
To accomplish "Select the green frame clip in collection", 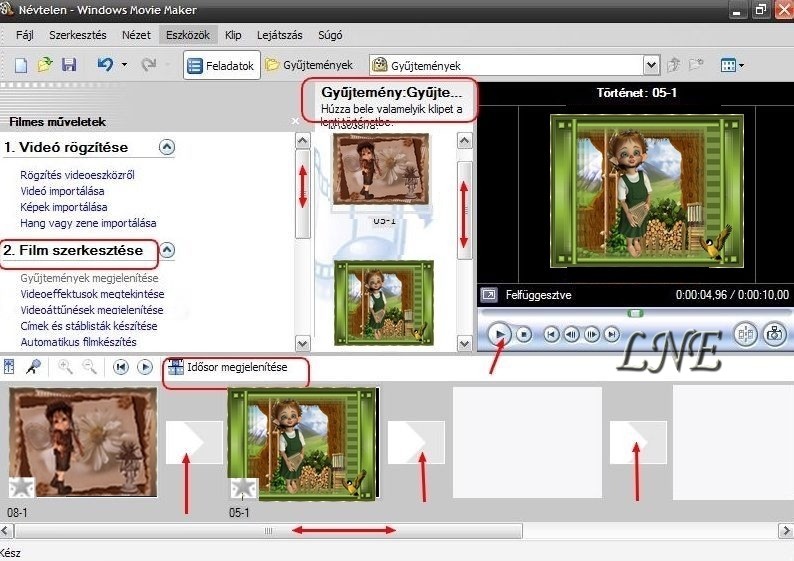I will (x=384, y=302).
